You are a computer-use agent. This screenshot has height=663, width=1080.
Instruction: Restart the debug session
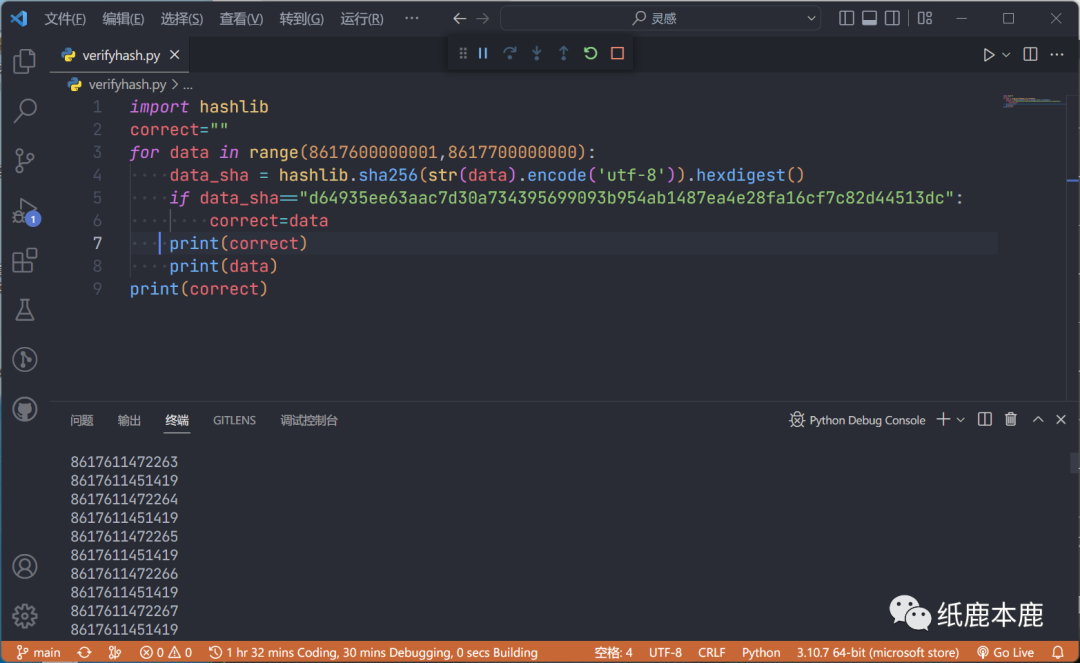tap(590, 53)
